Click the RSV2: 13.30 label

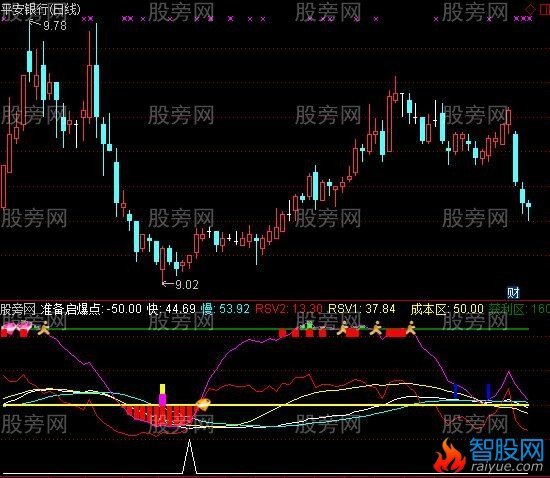click(x=289, y=309)
